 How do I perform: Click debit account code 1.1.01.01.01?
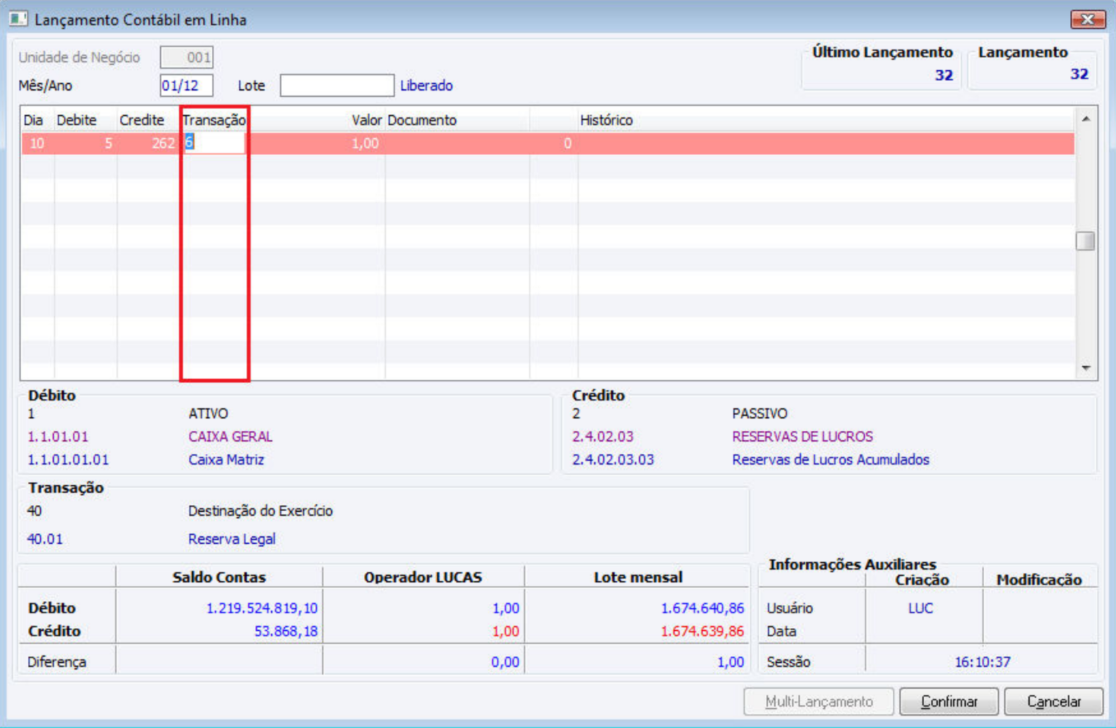click(68, 460)
